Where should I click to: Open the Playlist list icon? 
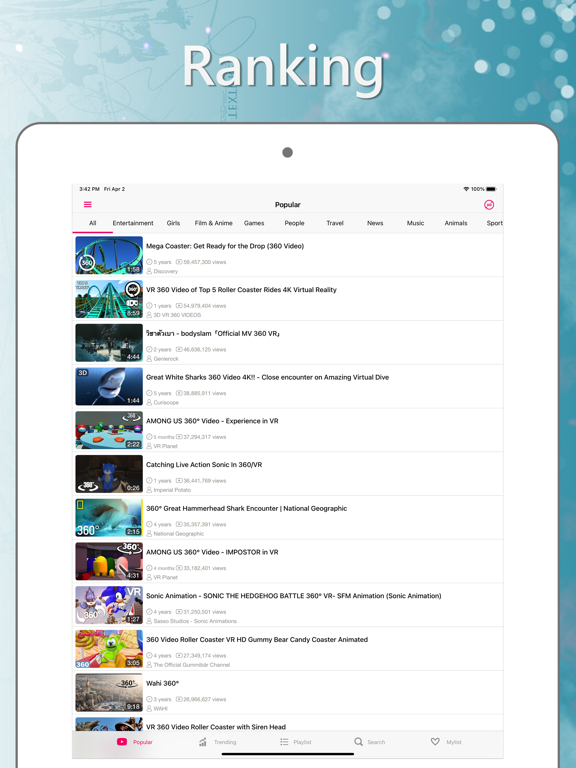click(284, 742)
